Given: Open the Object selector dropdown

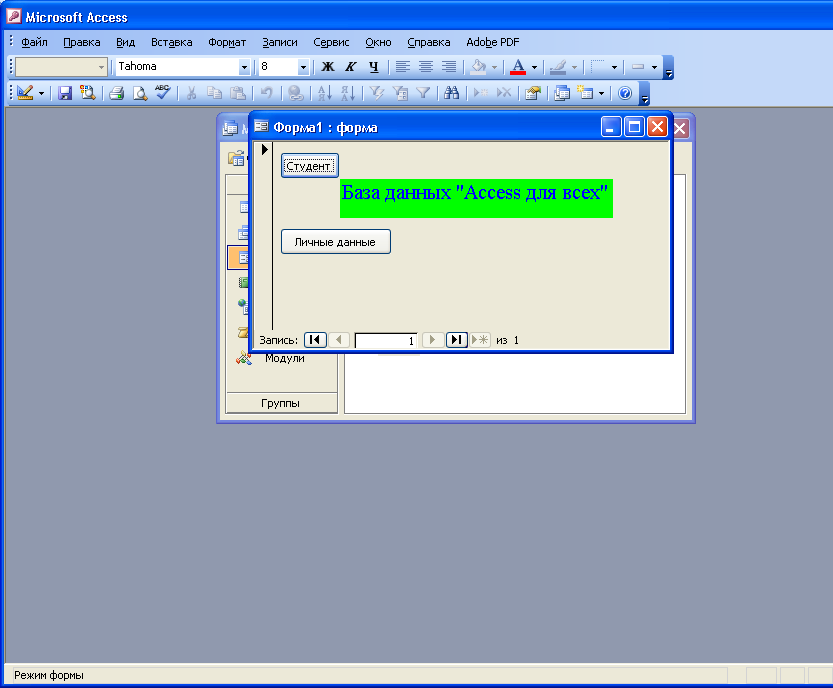Looking at the screenshot, I should (101, 67).
